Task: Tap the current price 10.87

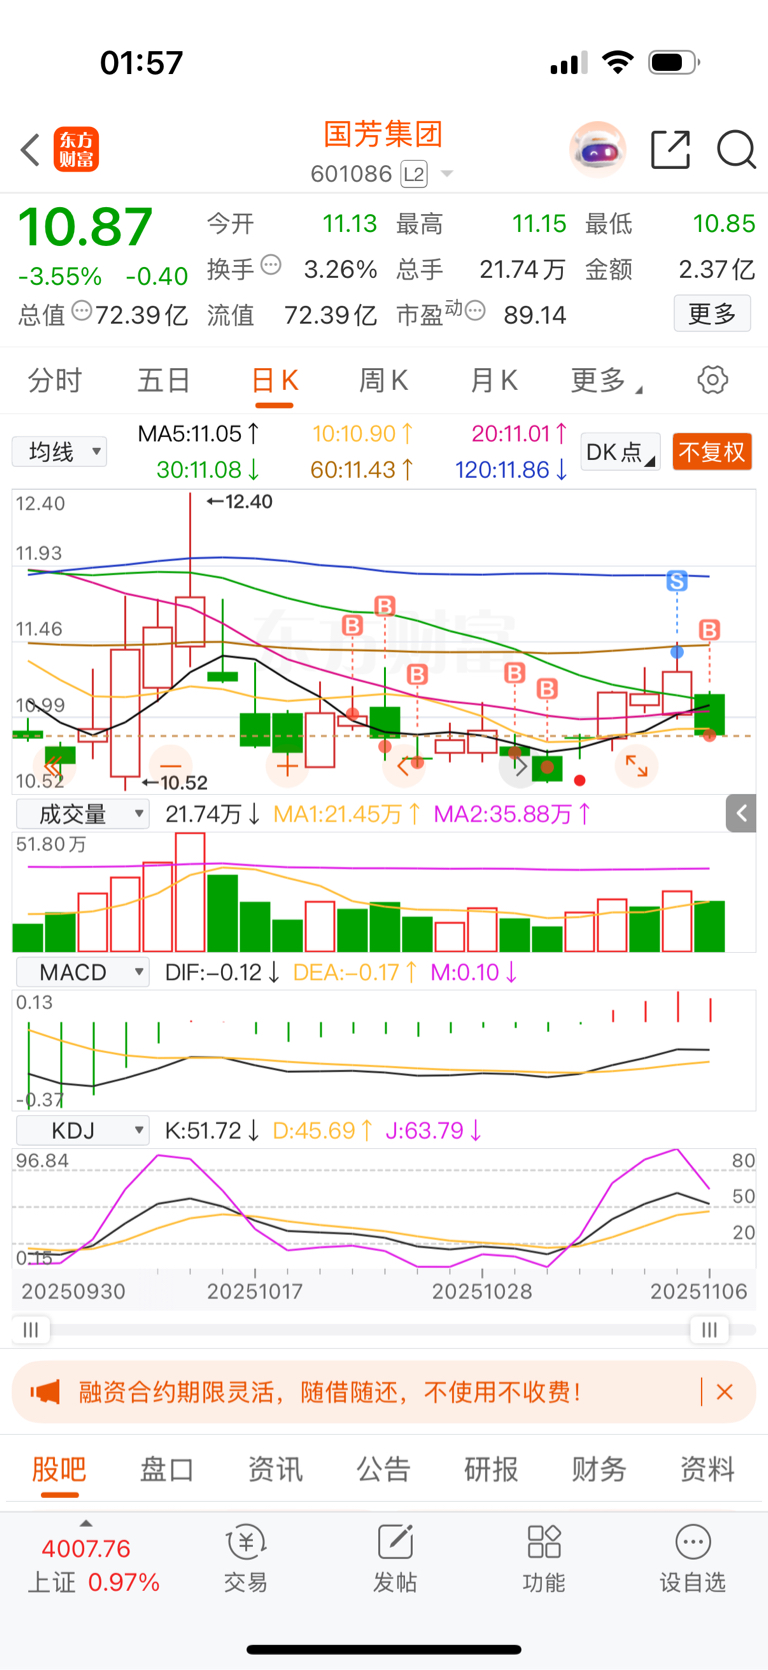Action: 86,227
